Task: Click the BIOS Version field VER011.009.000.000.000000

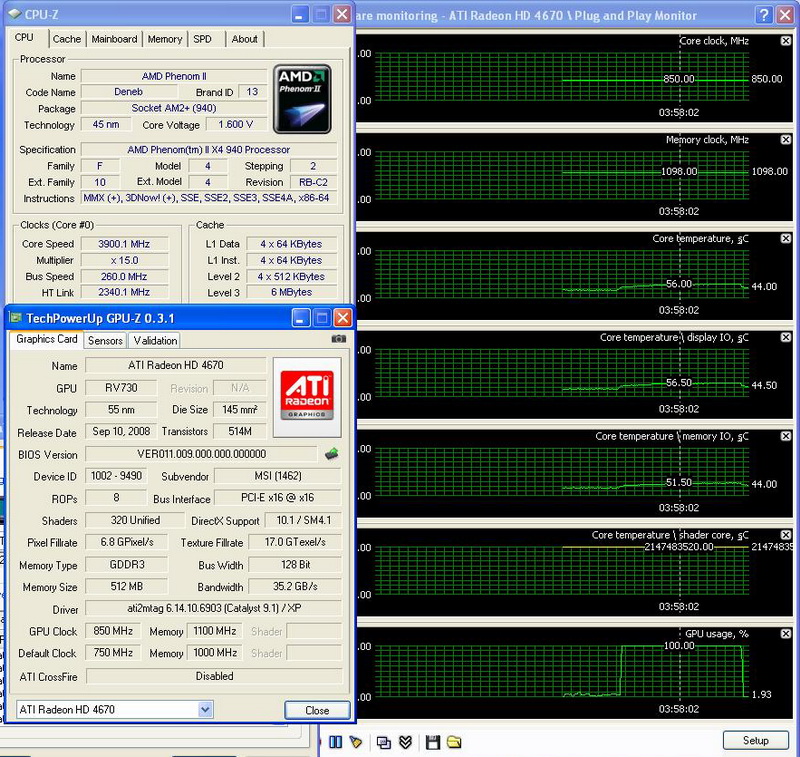Action: (x=202, y=453)
